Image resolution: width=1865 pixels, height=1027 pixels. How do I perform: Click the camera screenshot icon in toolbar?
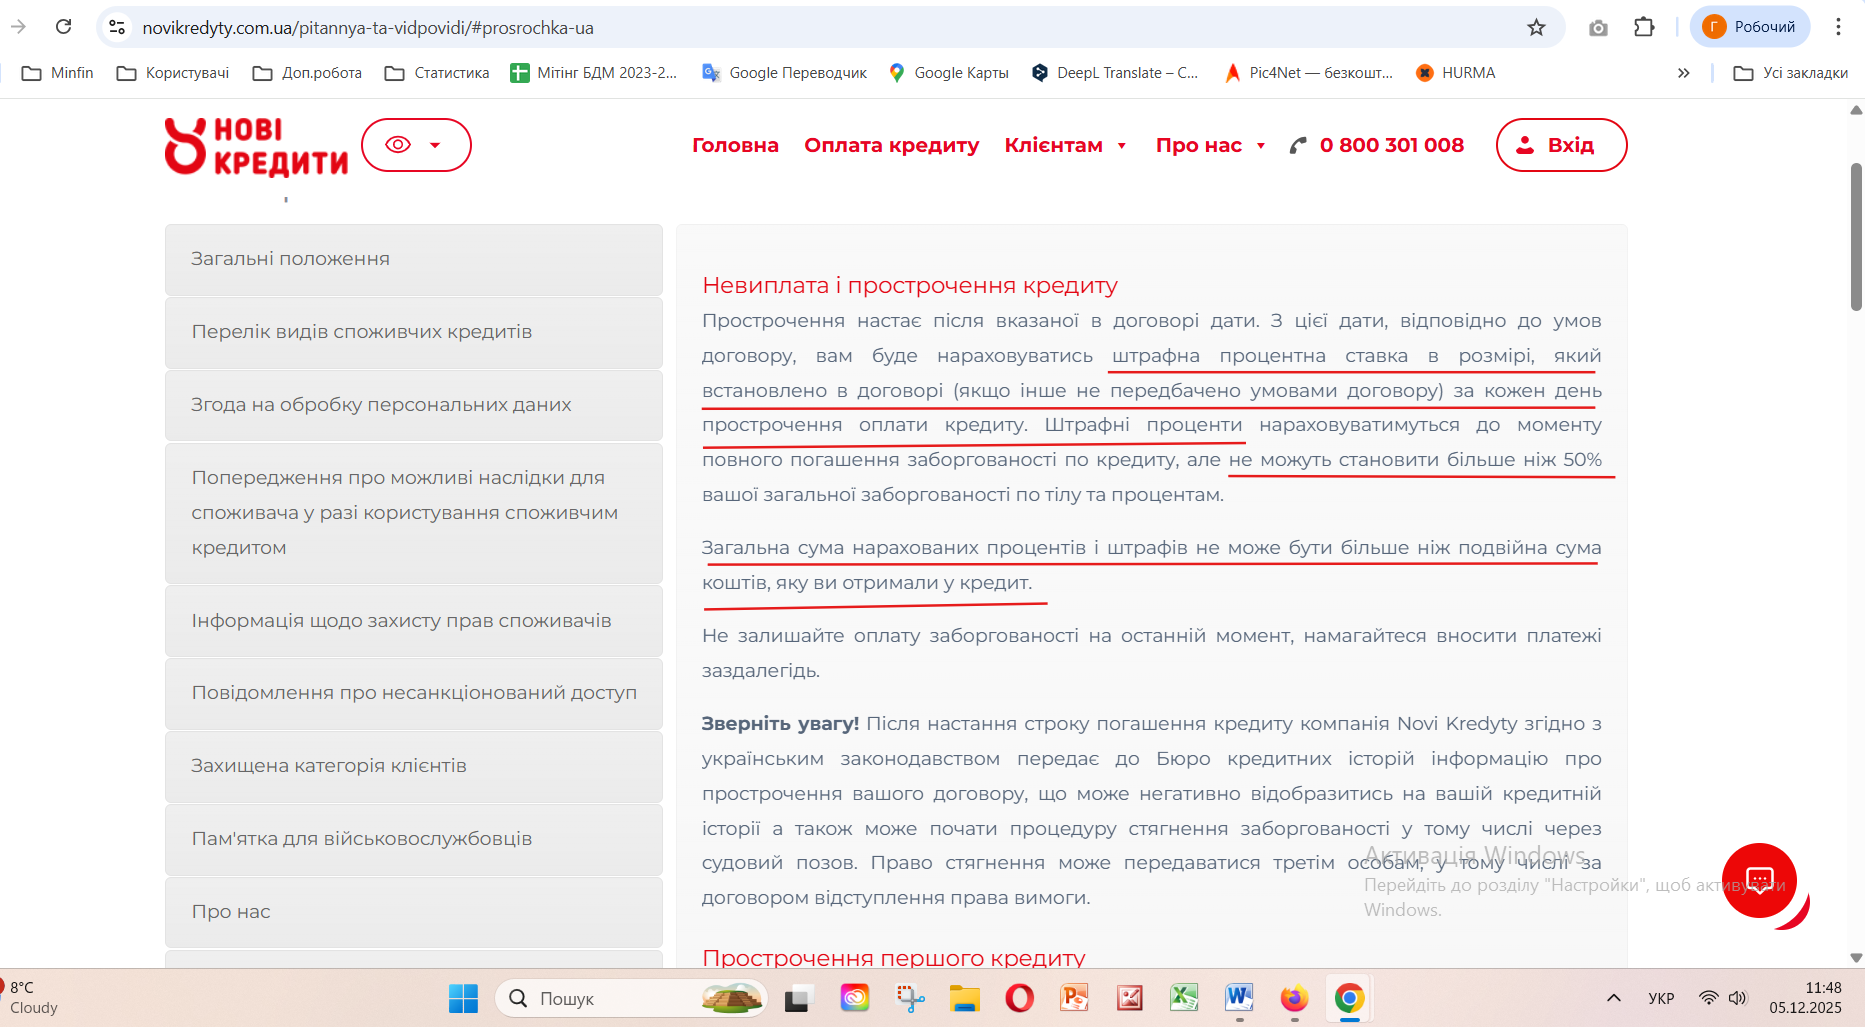(1598, 27)
